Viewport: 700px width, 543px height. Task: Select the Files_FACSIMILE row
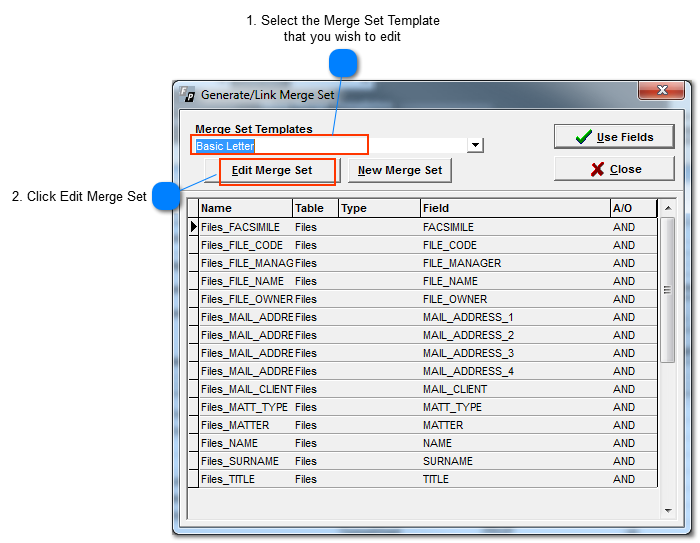click(245, 227)
